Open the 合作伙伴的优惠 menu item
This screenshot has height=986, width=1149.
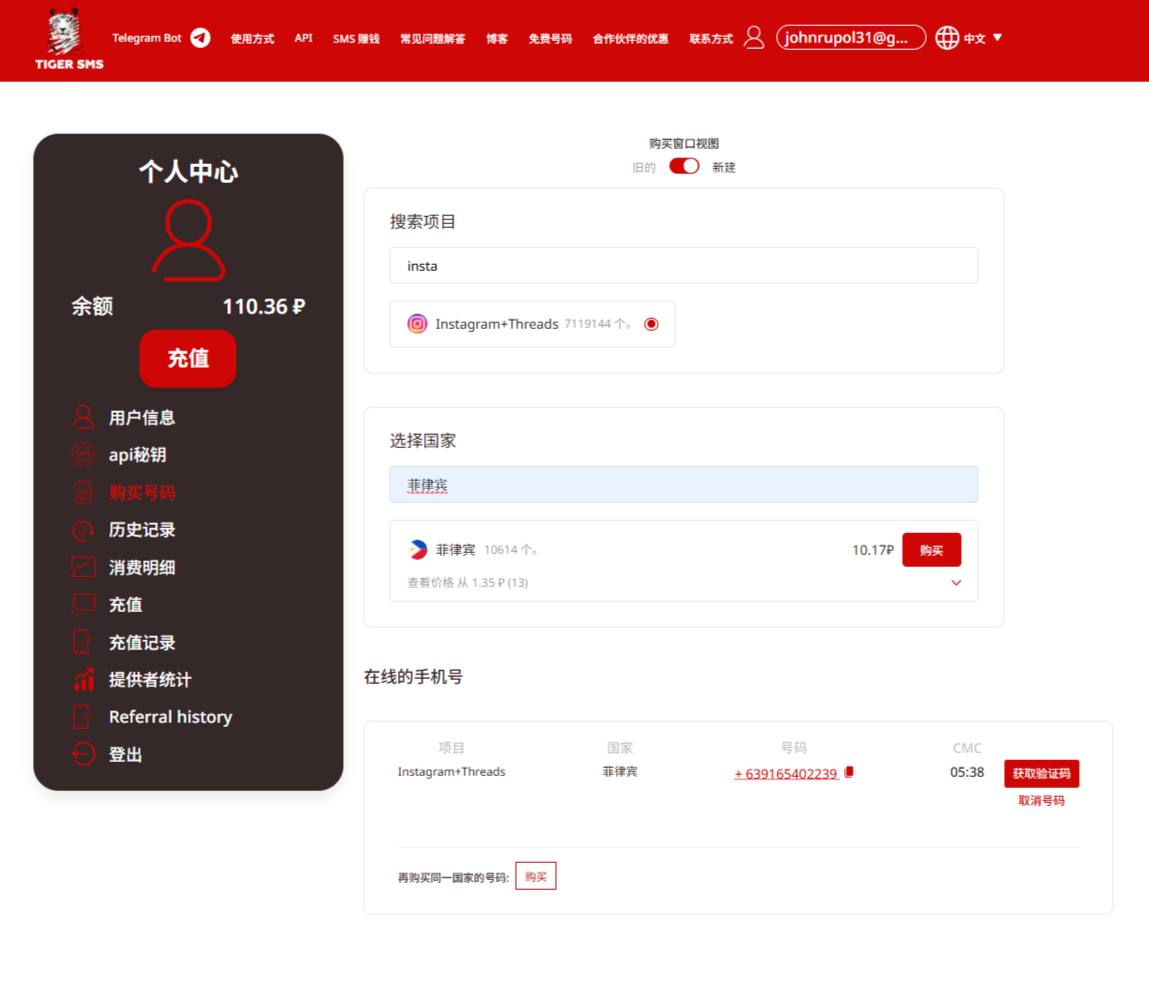(630, 39)
